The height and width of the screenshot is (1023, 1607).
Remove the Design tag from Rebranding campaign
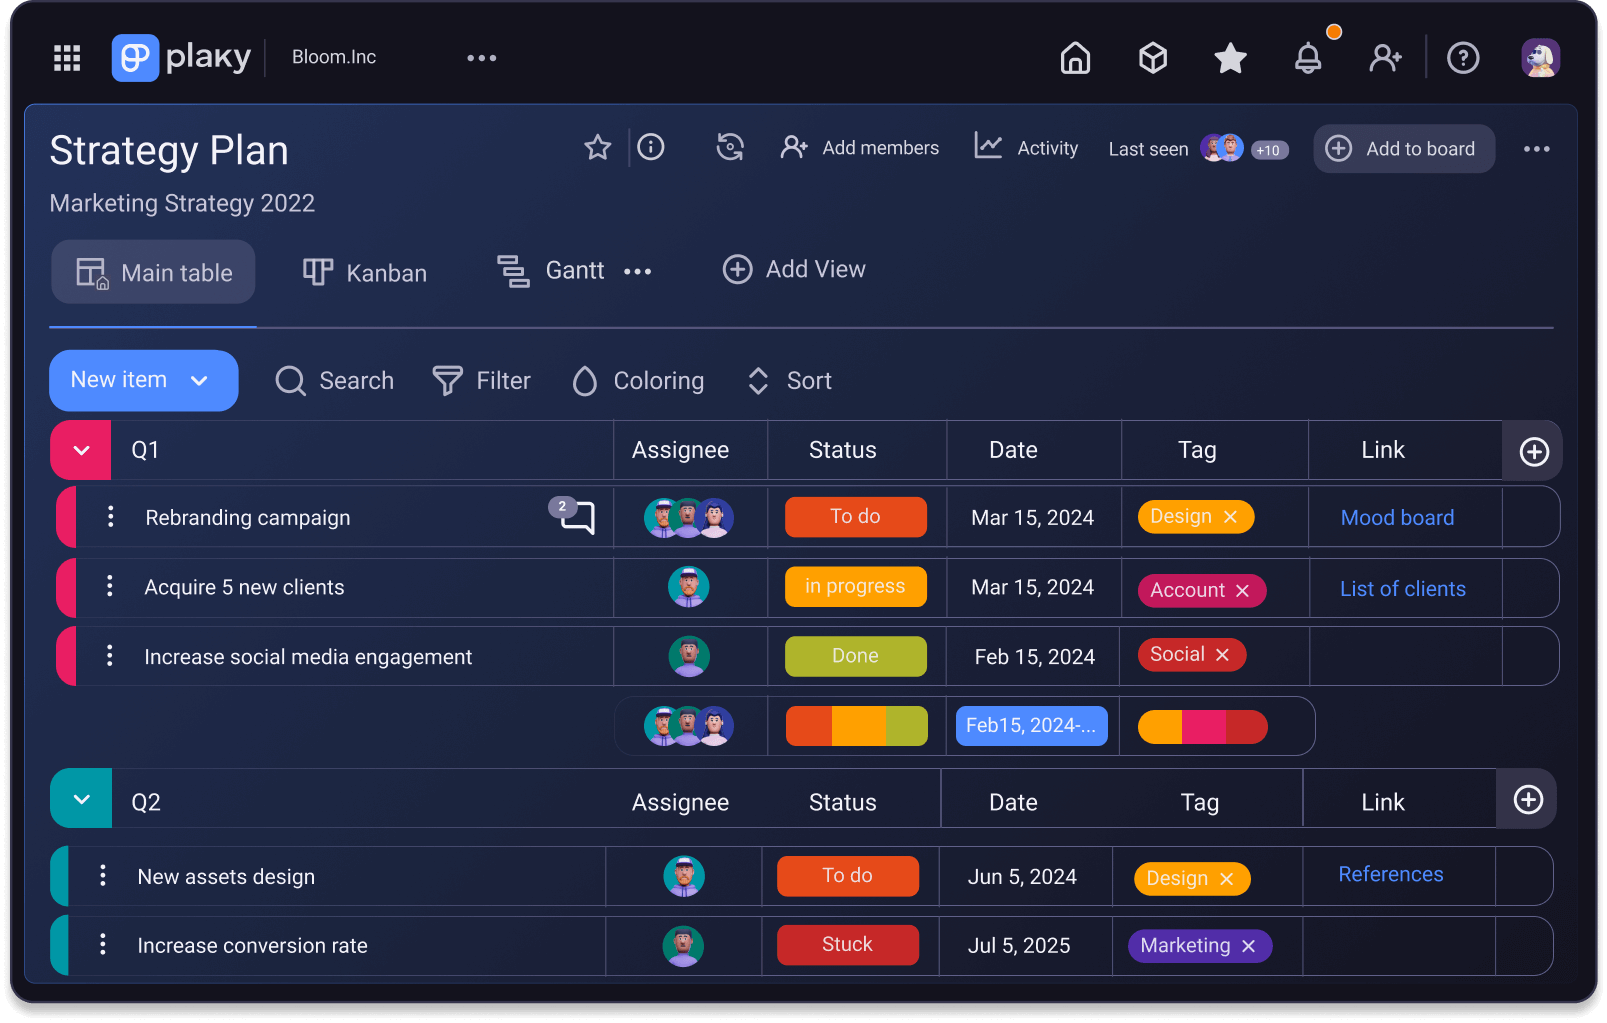click(1230, 517)
